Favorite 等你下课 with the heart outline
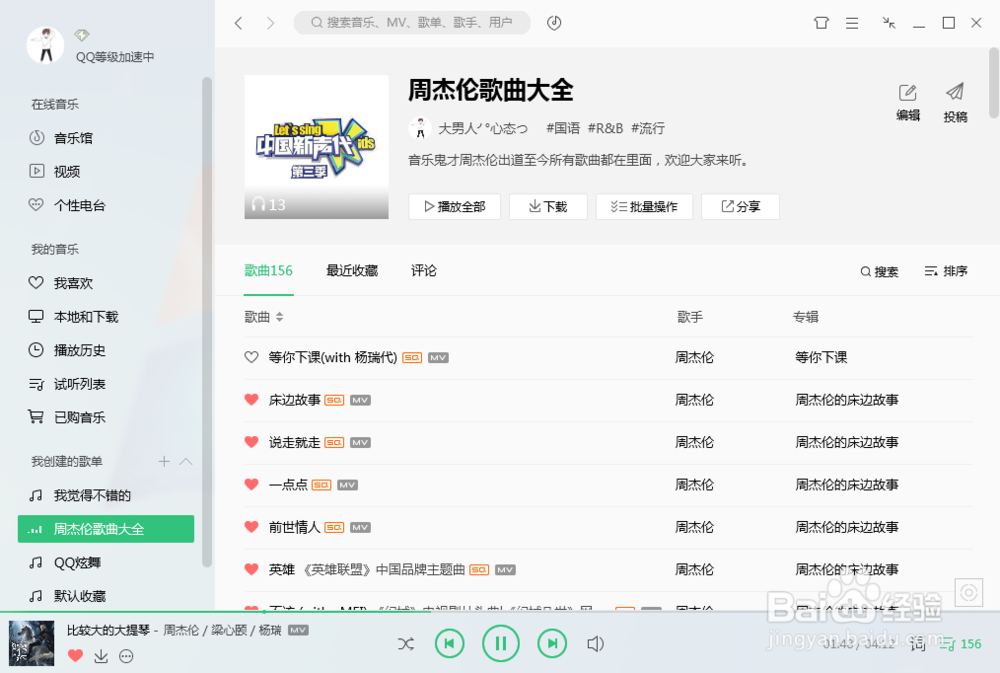Image resolution: width=1000 pixels, height=673 pixels. pos(251,357)
